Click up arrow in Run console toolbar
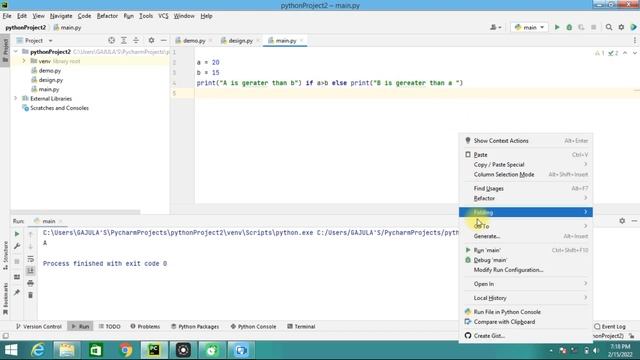The image size is (640, 360). click(x=31, y=234)
